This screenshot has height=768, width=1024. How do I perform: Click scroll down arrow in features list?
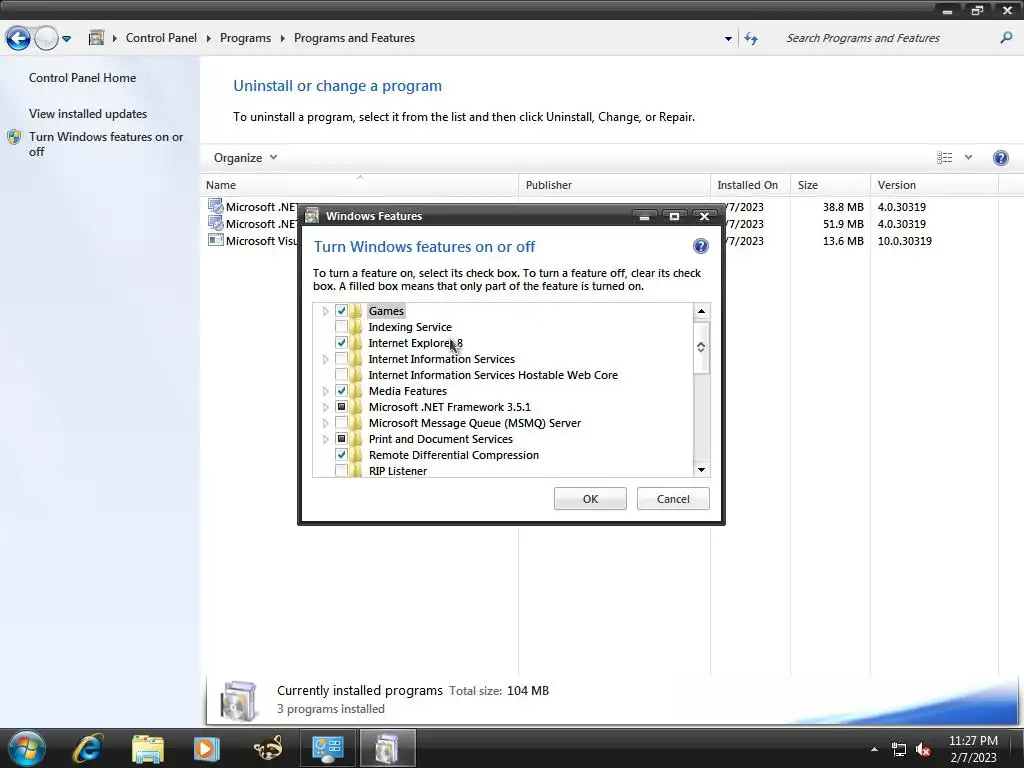click(701, 469)
